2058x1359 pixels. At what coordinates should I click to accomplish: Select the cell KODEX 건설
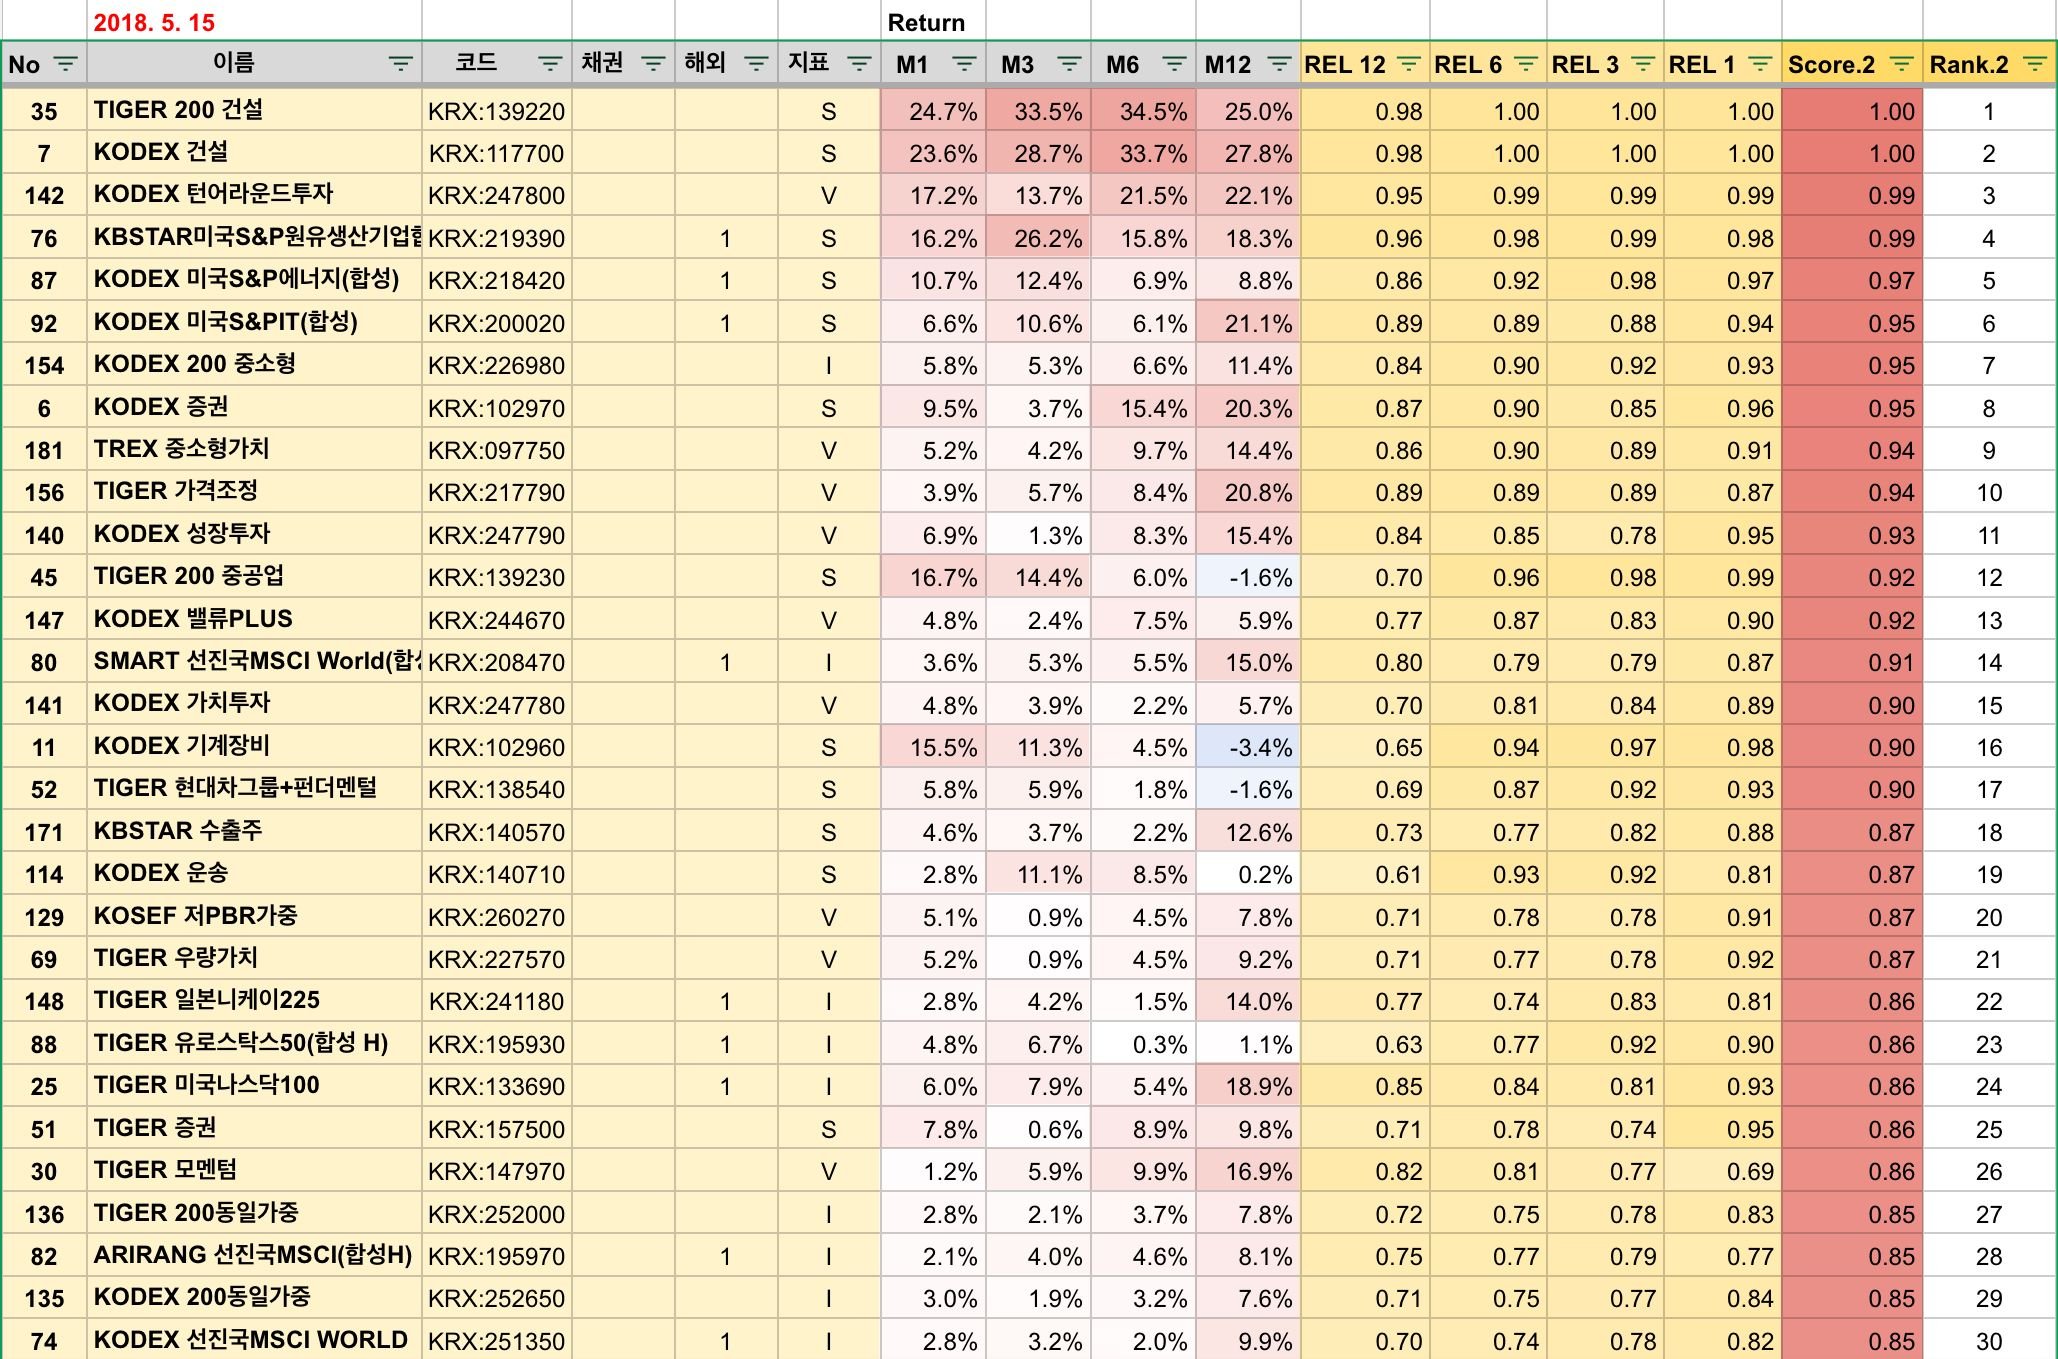pos(254,152)
